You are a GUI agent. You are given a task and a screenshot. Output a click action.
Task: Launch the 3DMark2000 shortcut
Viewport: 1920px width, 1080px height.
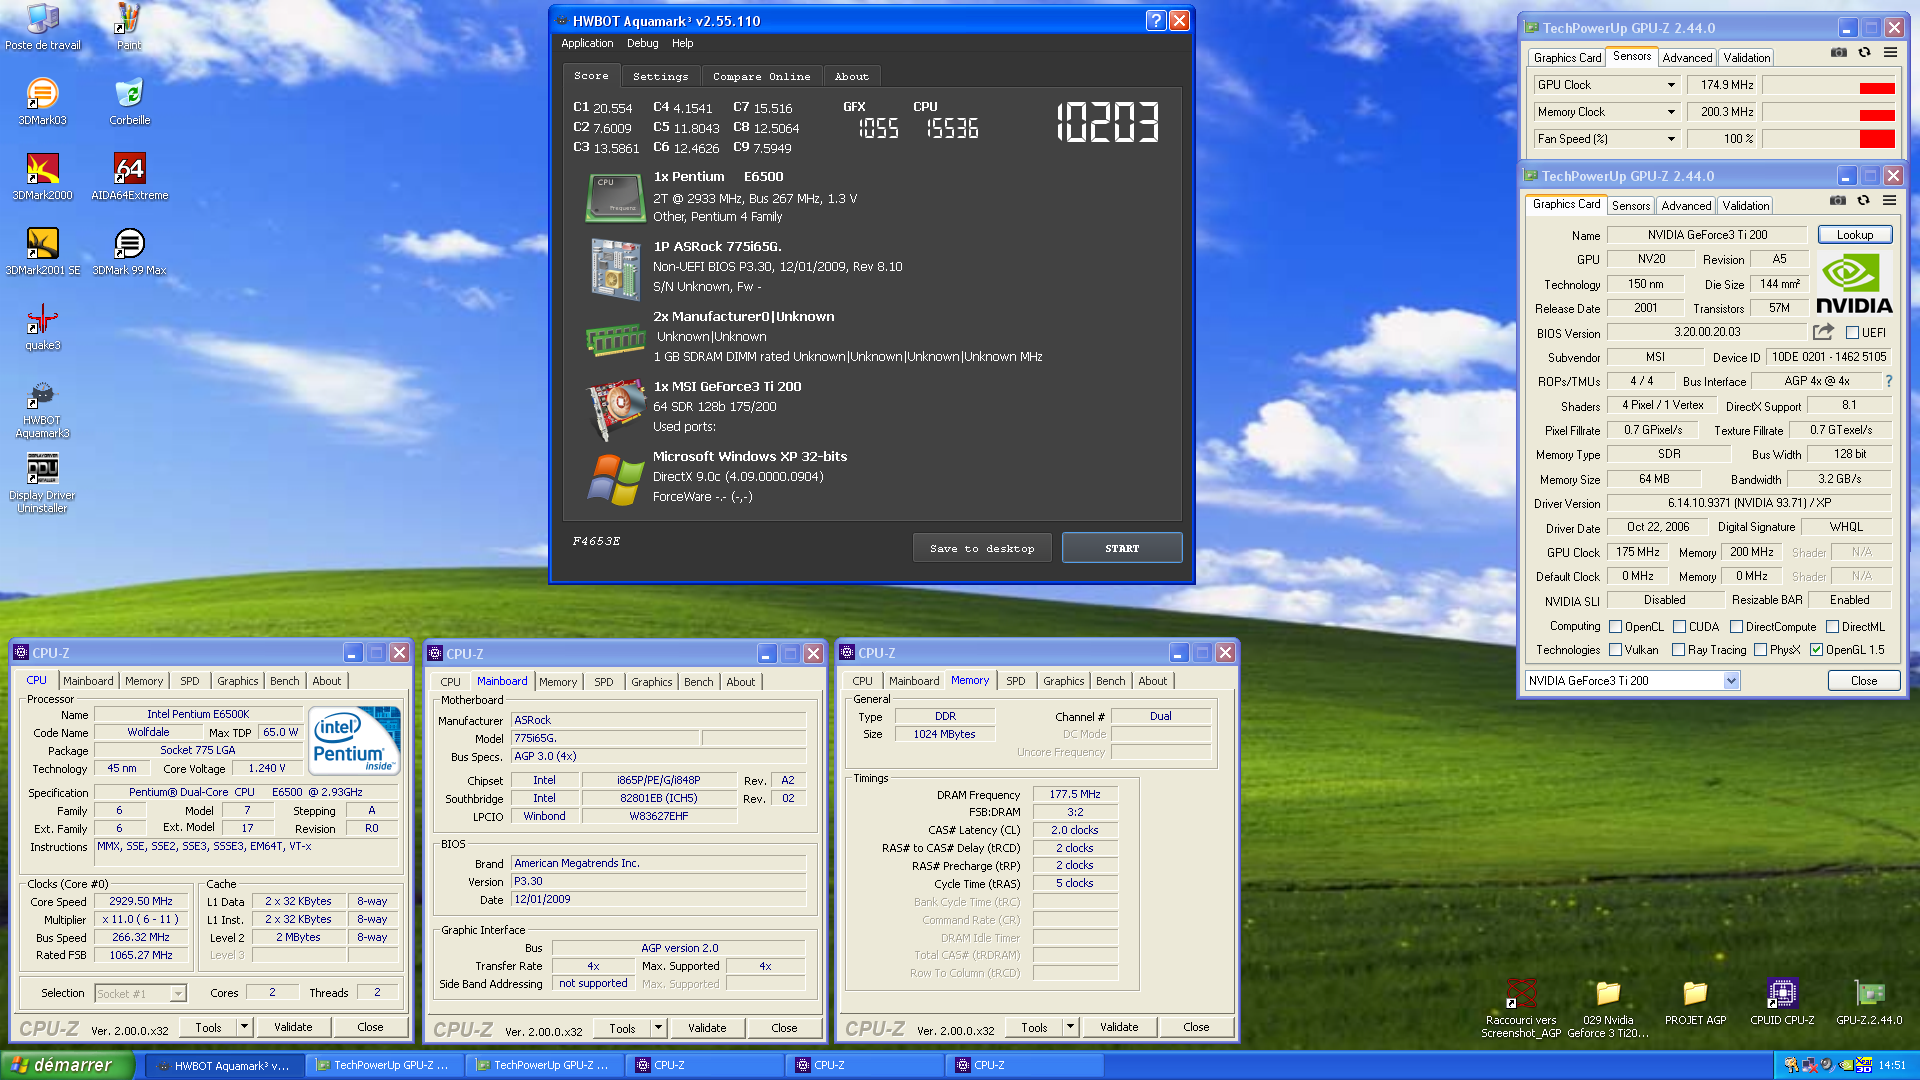pos(42,177)
